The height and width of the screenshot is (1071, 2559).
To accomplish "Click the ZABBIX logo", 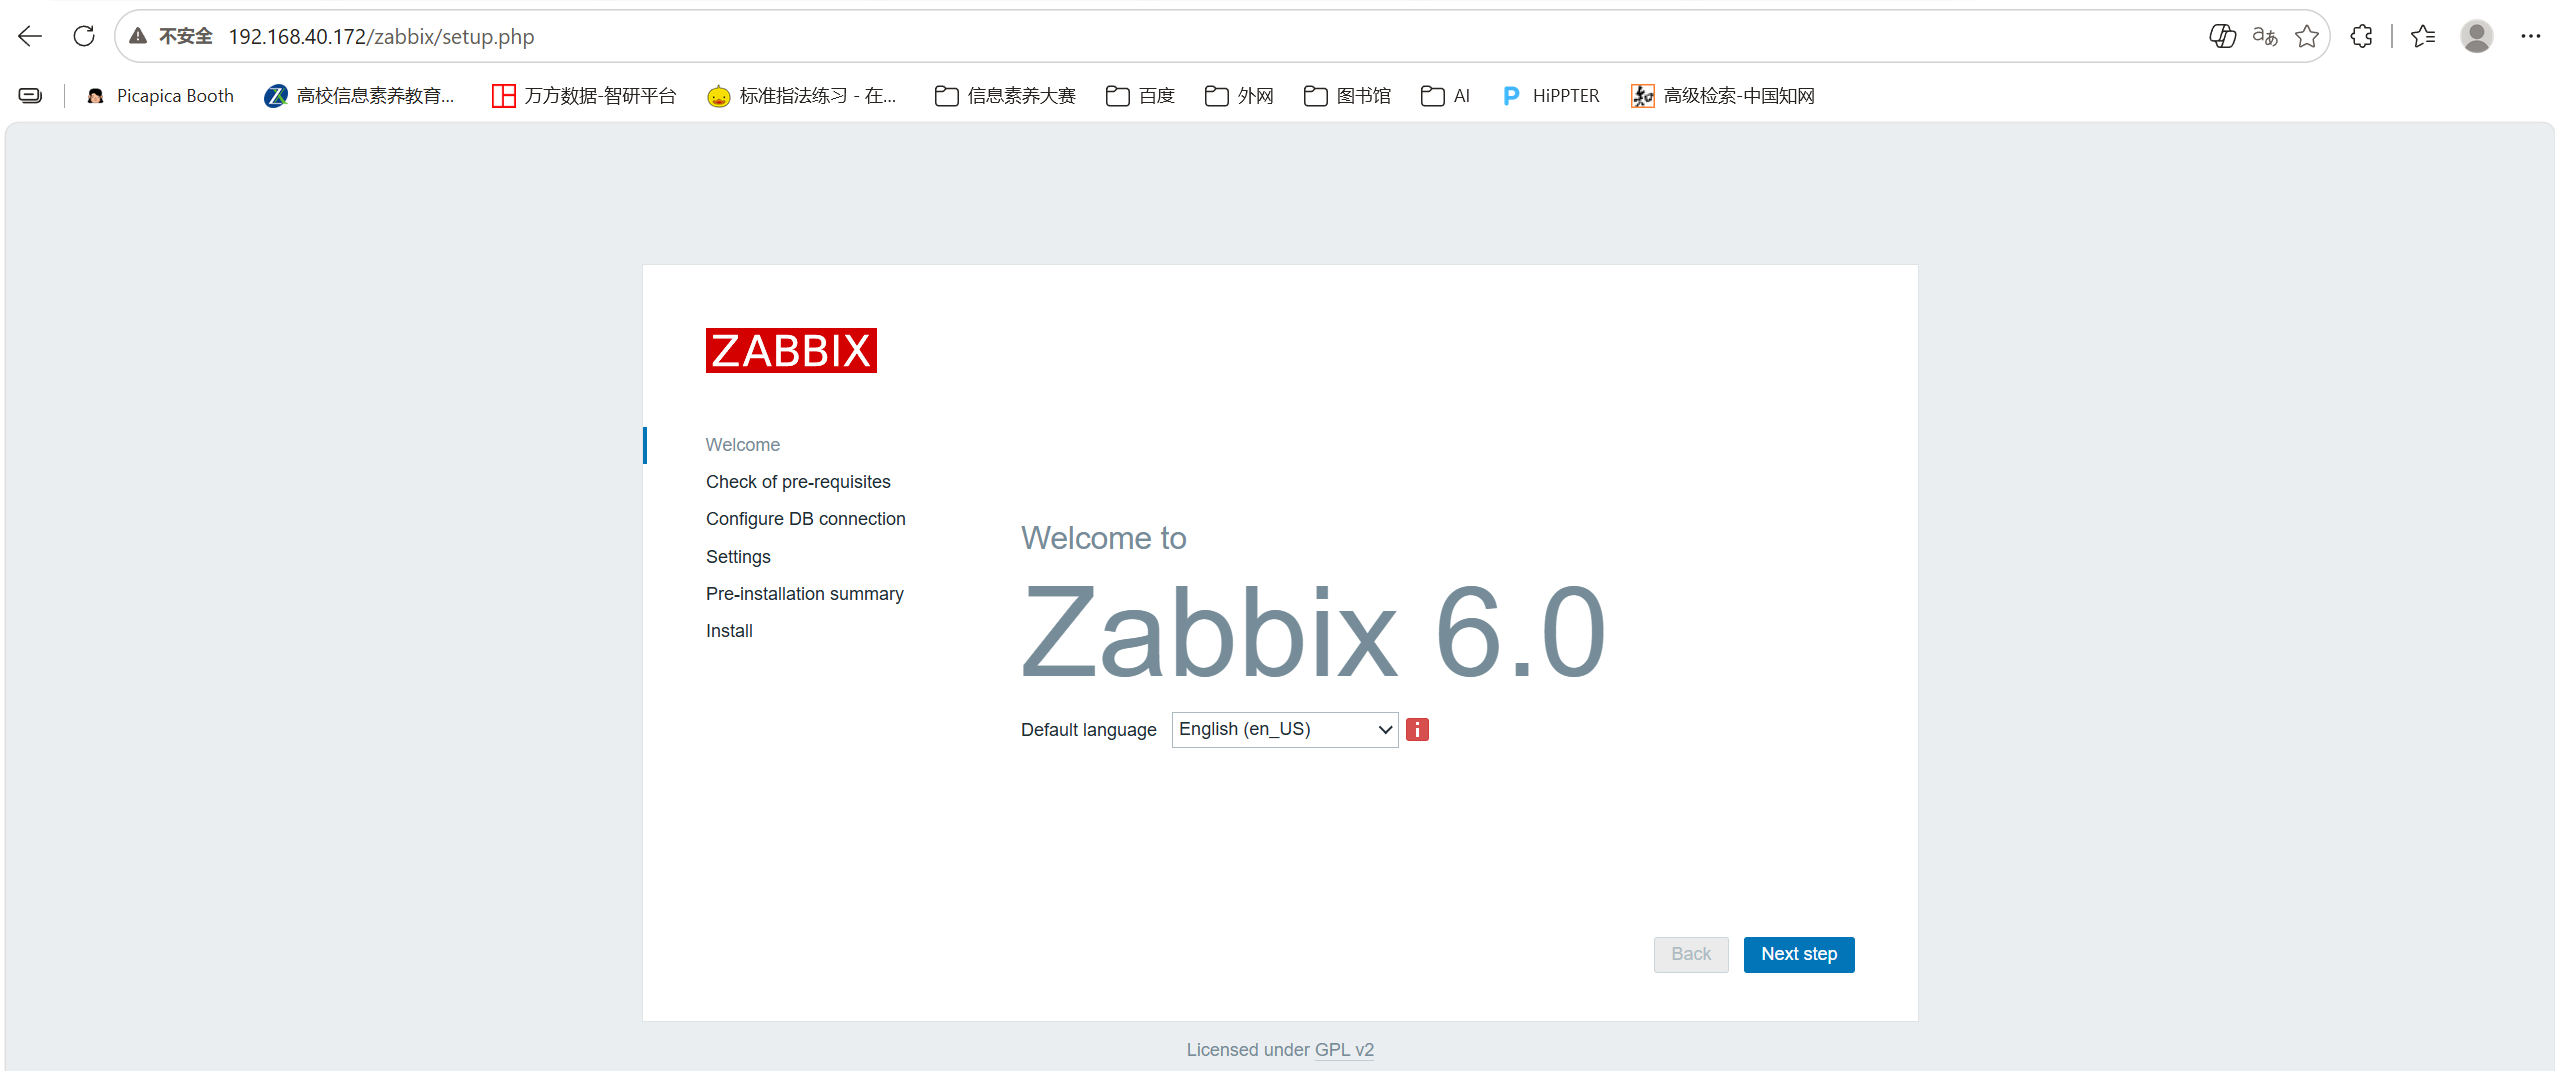I will point(791,351).
